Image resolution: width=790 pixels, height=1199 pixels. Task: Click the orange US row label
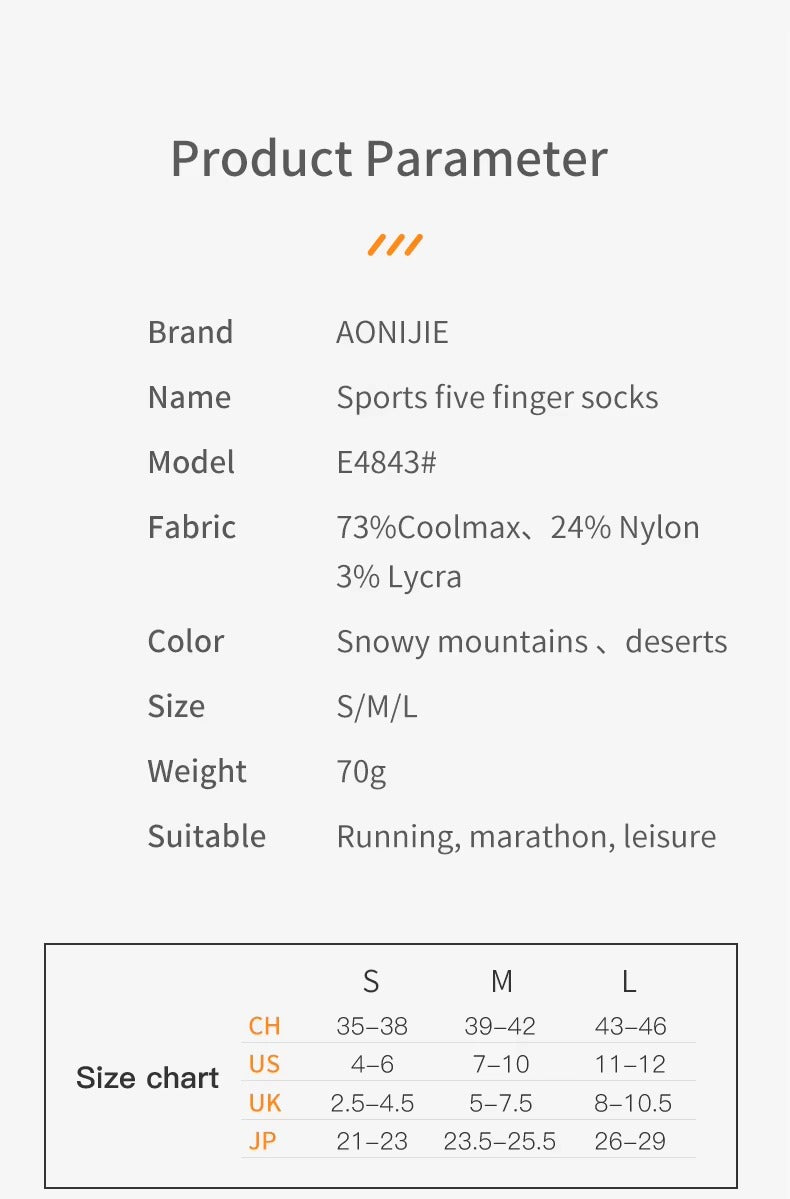tap(264, 1064)
